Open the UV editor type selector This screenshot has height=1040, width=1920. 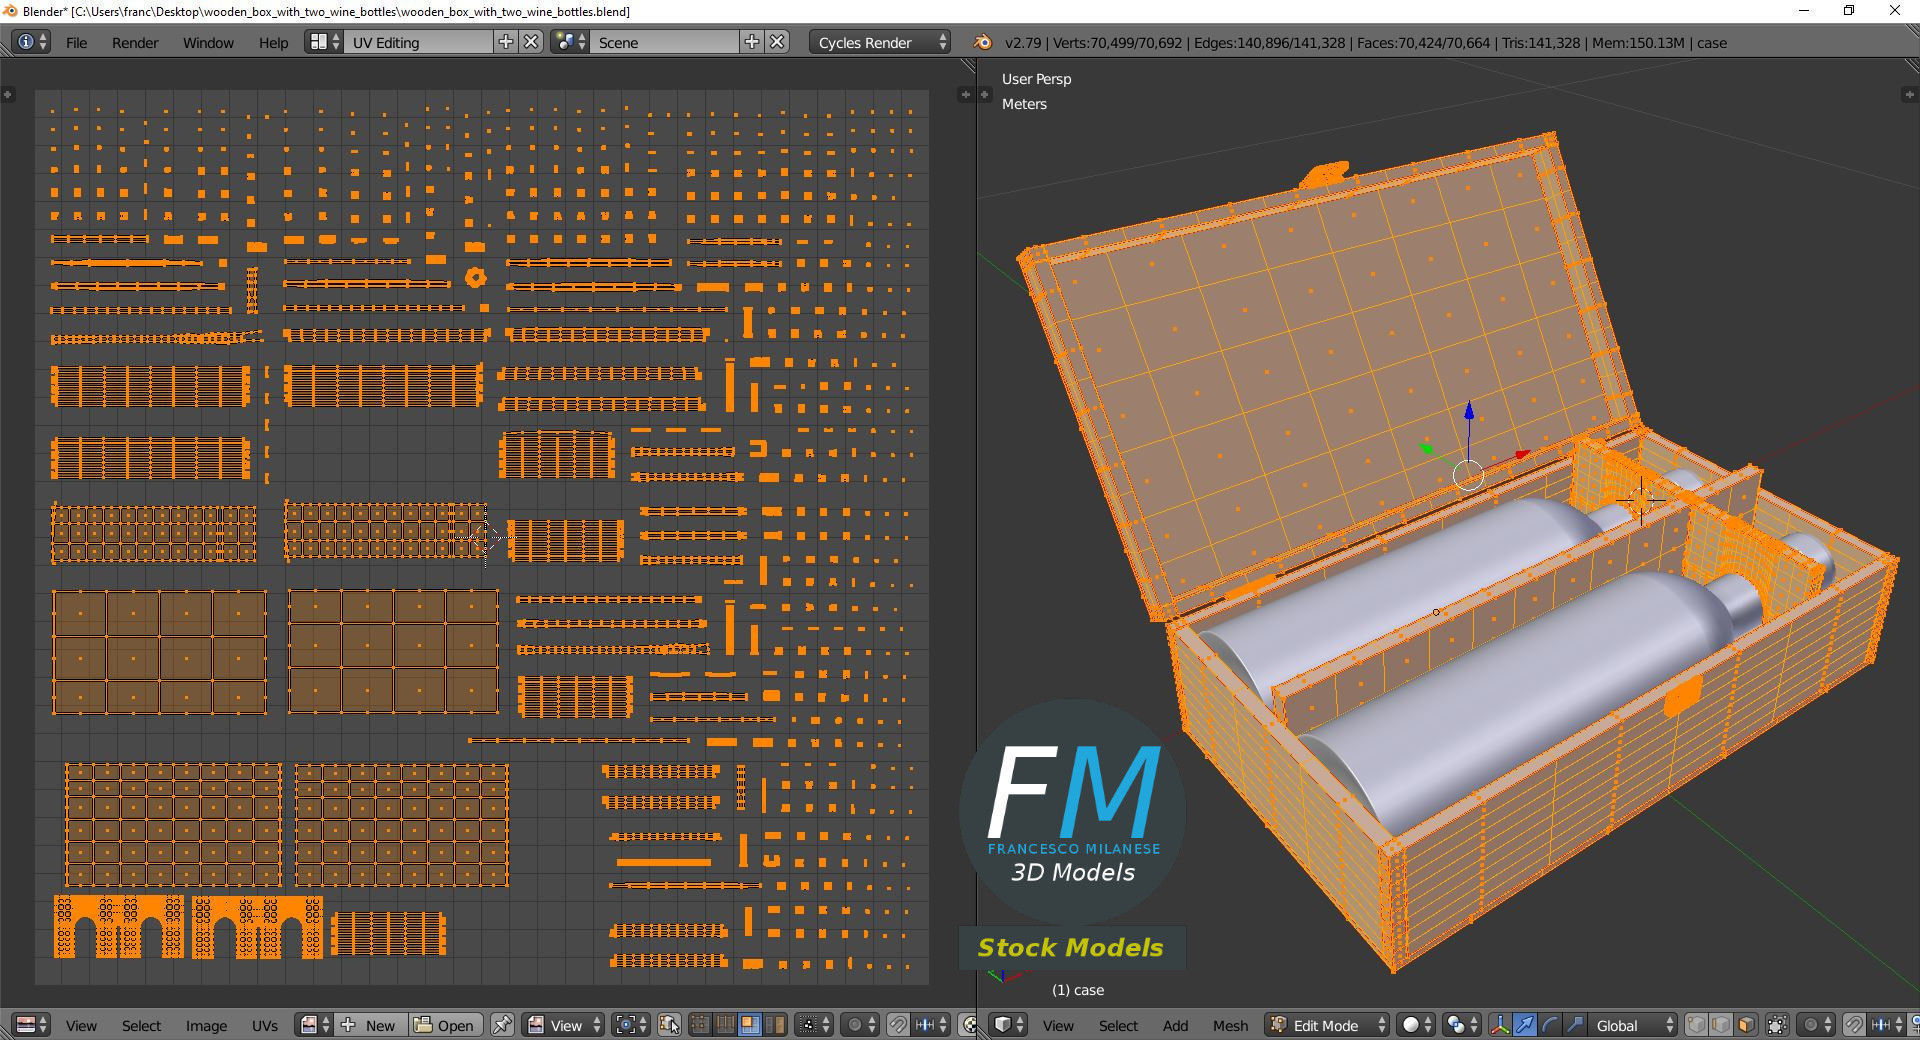click(x=31, y=1025)
